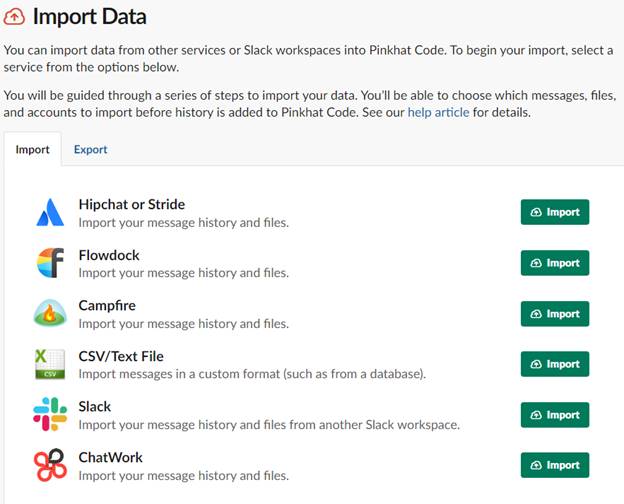
Task: Click the Slack logo icon
Action: tap(50, 414)
